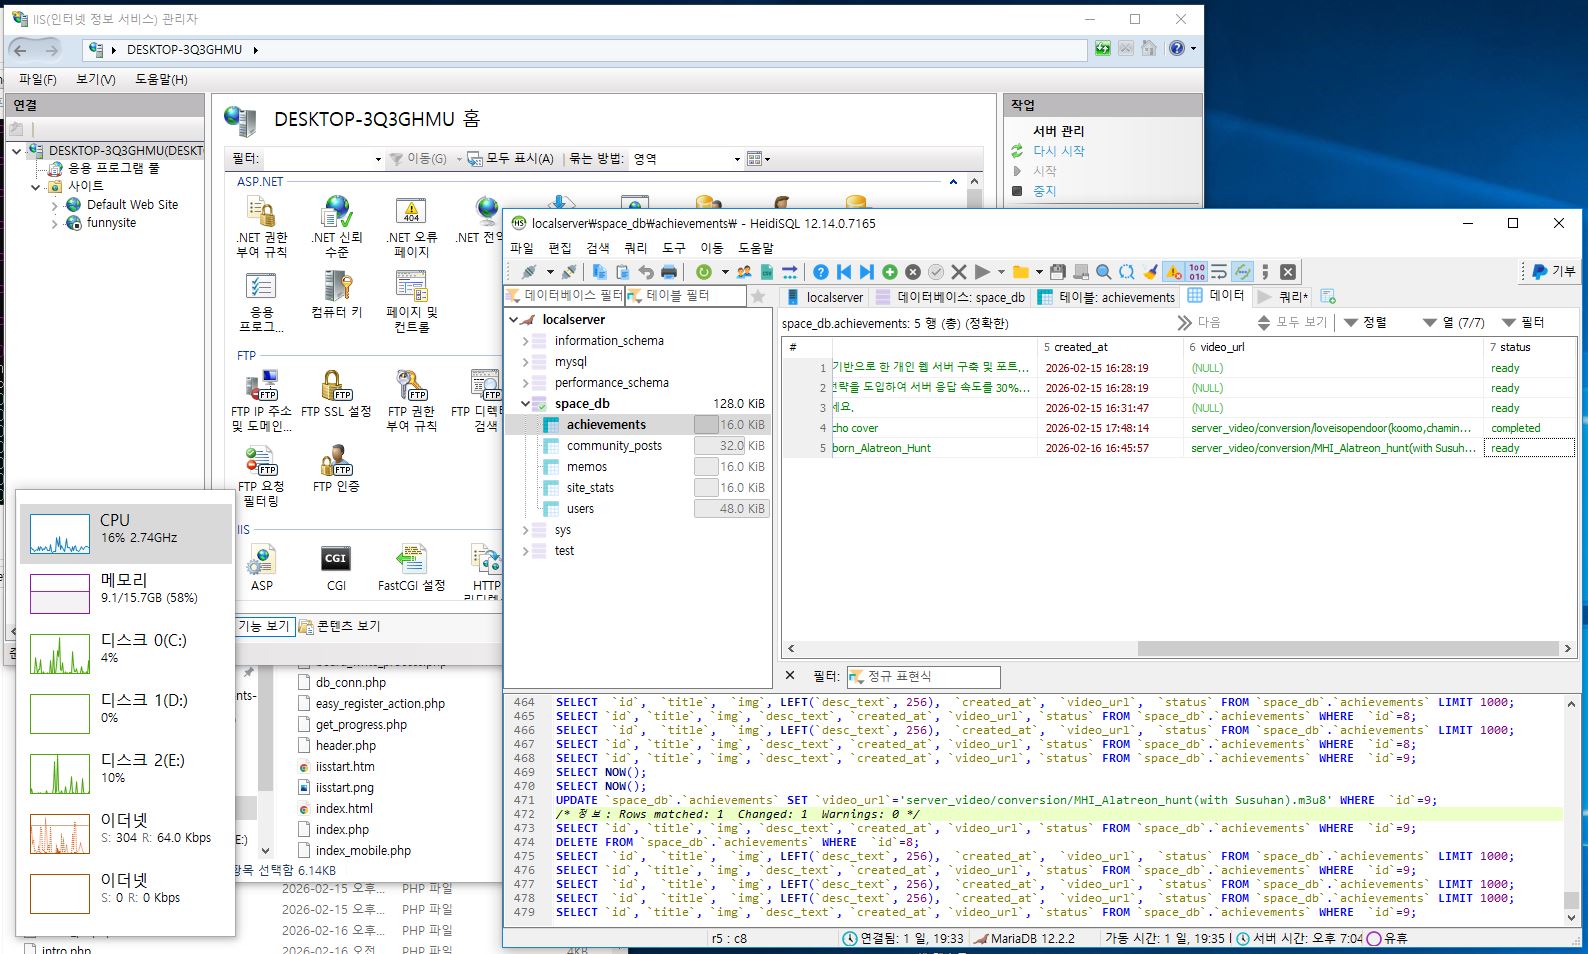Toggle the binary 100/010 display button
The height and width of the screenshot is (954, 1588).
1196,272
